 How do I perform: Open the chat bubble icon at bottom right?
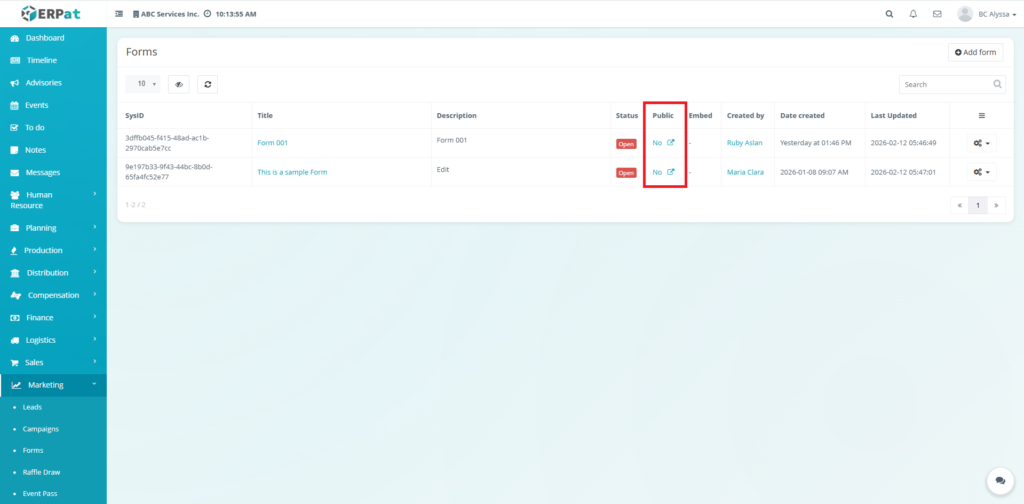coord(998,481)
